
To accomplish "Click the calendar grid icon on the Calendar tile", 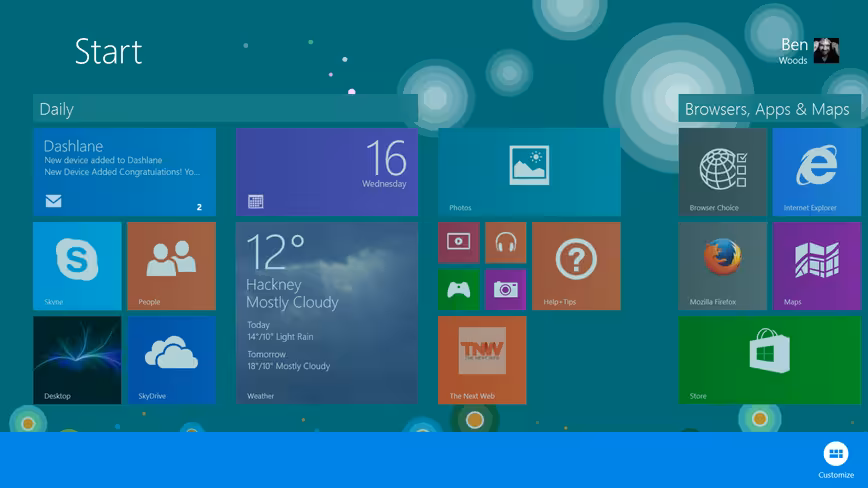I will (256, 201).
